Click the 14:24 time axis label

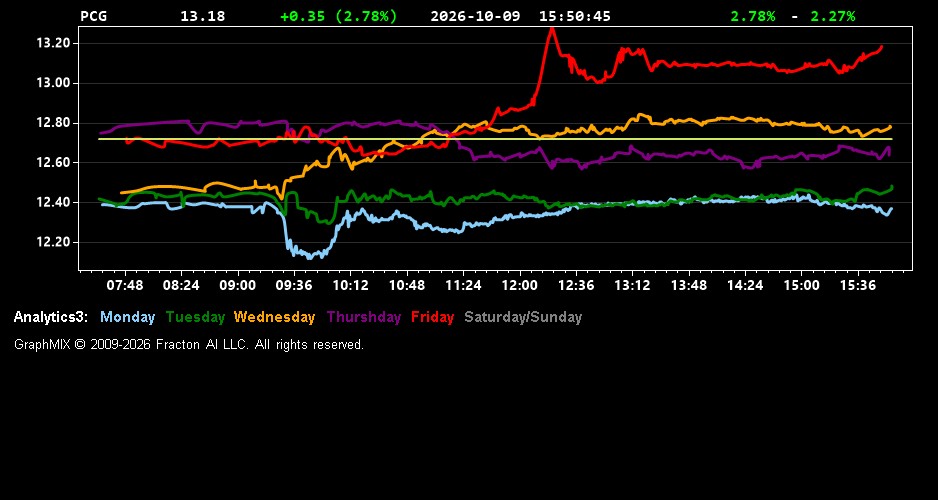point(745,285)
